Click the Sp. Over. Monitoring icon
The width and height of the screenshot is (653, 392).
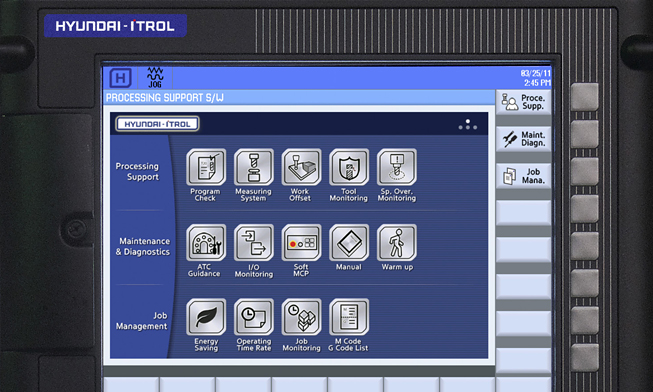[x=397, y=167]
